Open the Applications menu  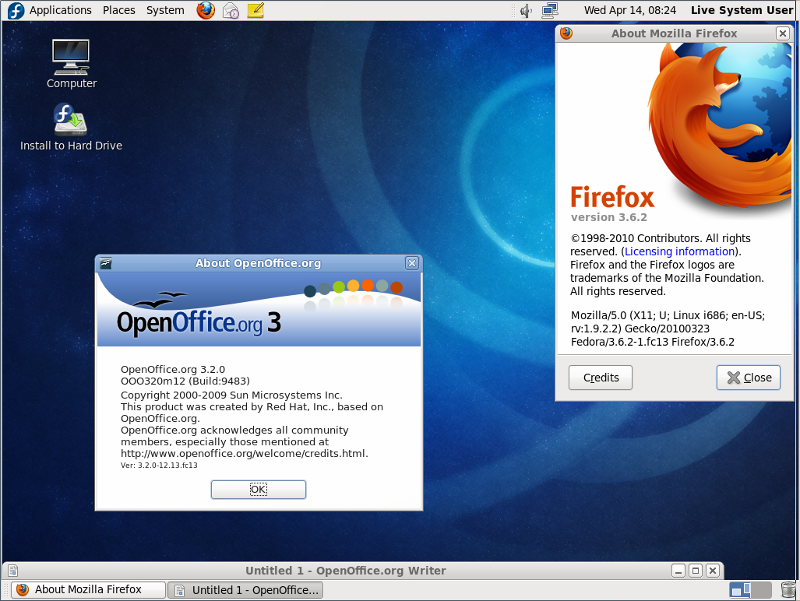point(60,10)
